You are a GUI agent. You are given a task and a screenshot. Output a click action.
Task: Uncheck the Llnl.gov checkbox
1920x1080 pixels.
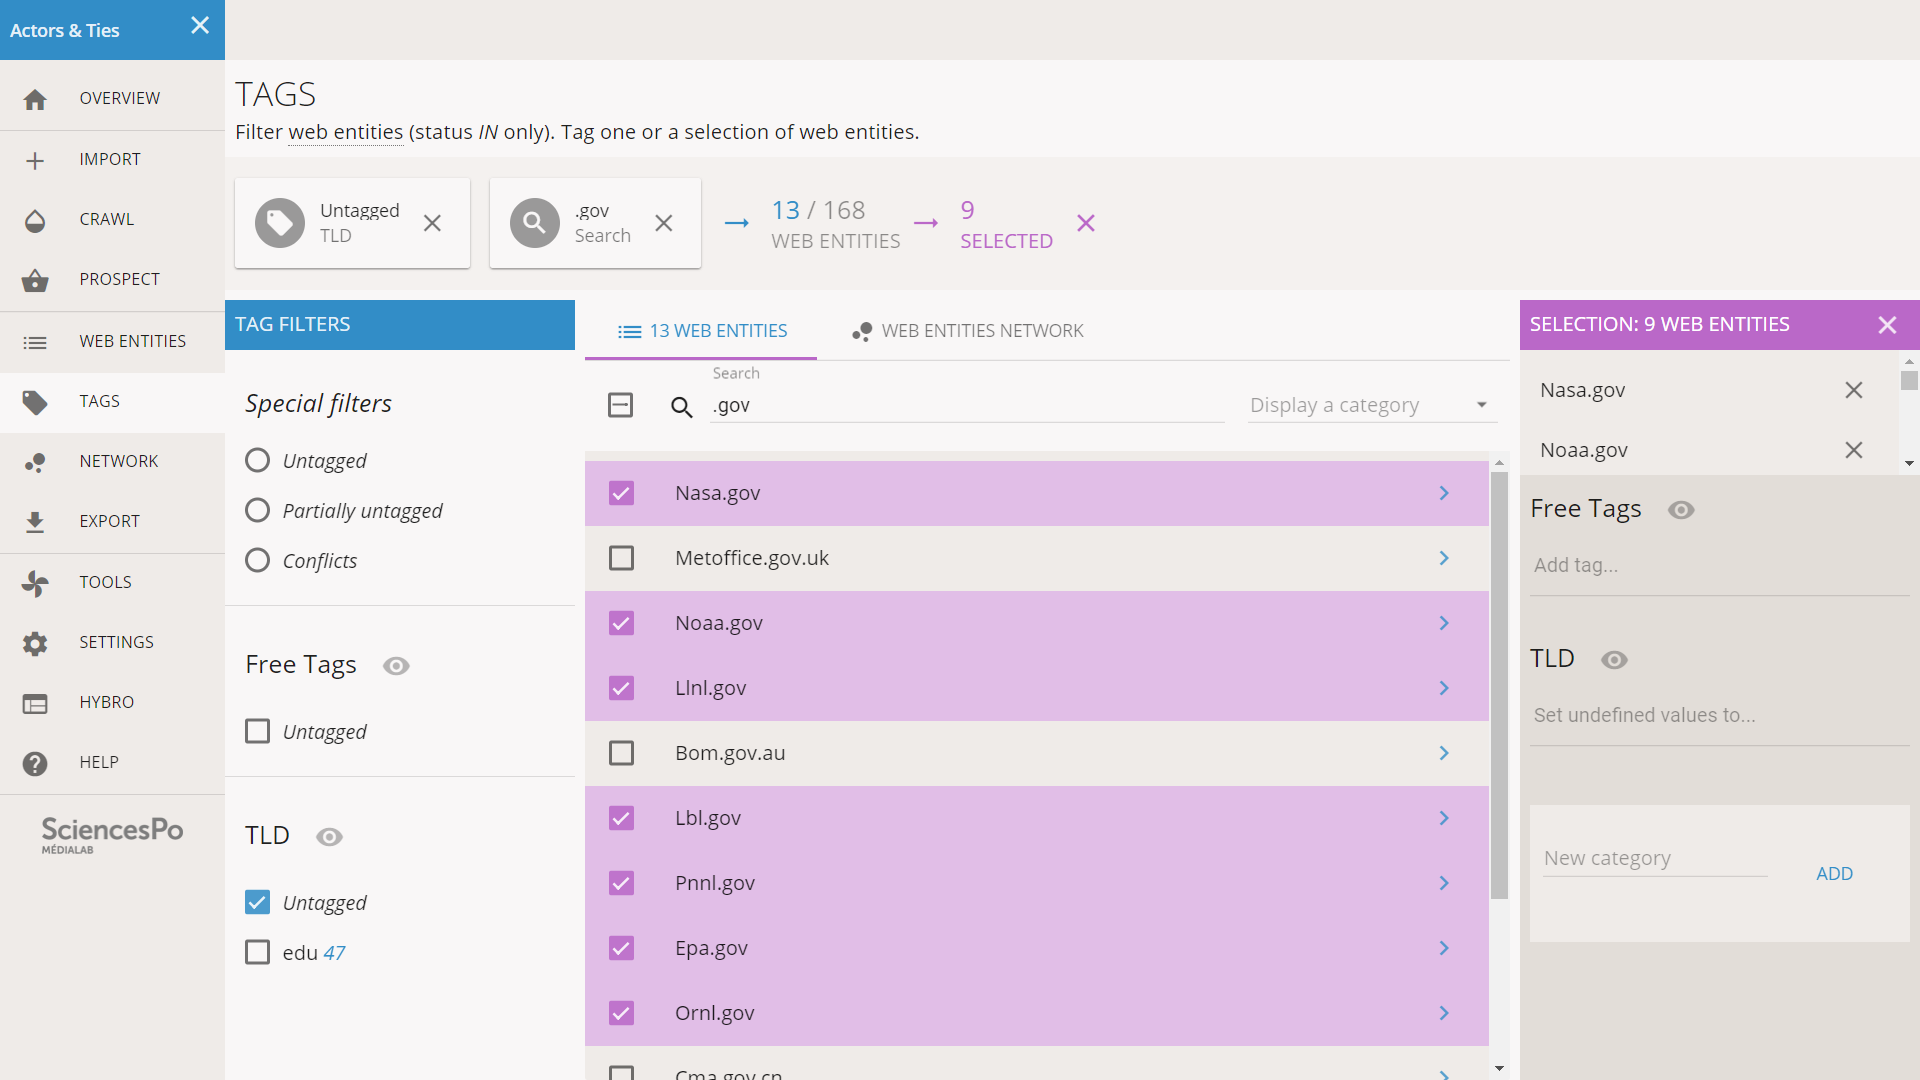pos(621,688)
